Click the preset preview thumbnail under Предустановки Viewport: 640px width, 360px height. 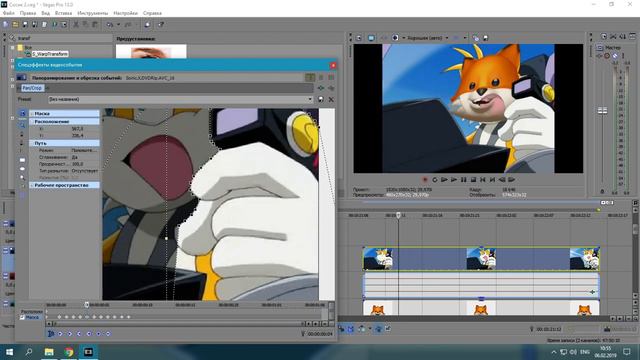coord(151,51)
